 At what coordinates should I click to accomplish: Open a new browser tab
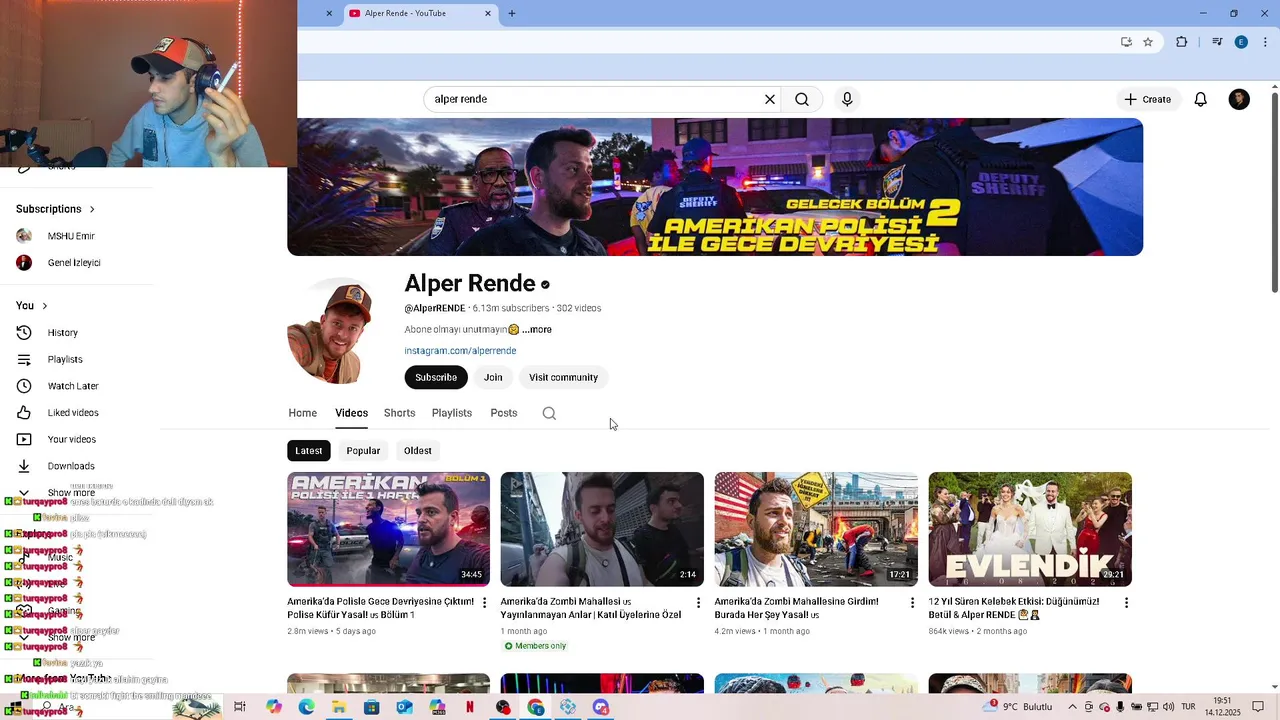pyautogui.click(x=512, y=13)
